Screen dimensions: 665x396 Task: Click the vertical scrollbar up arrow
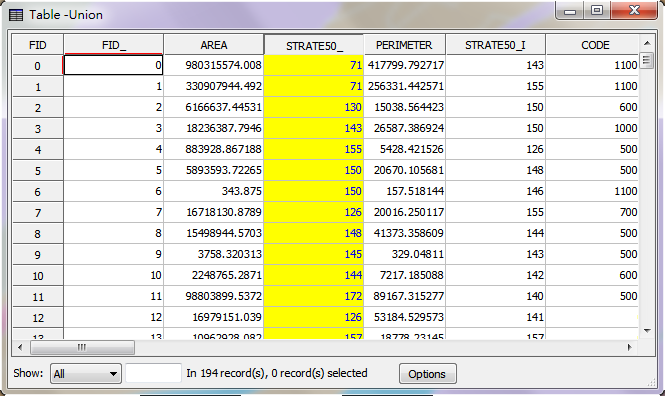coord(647,43)
